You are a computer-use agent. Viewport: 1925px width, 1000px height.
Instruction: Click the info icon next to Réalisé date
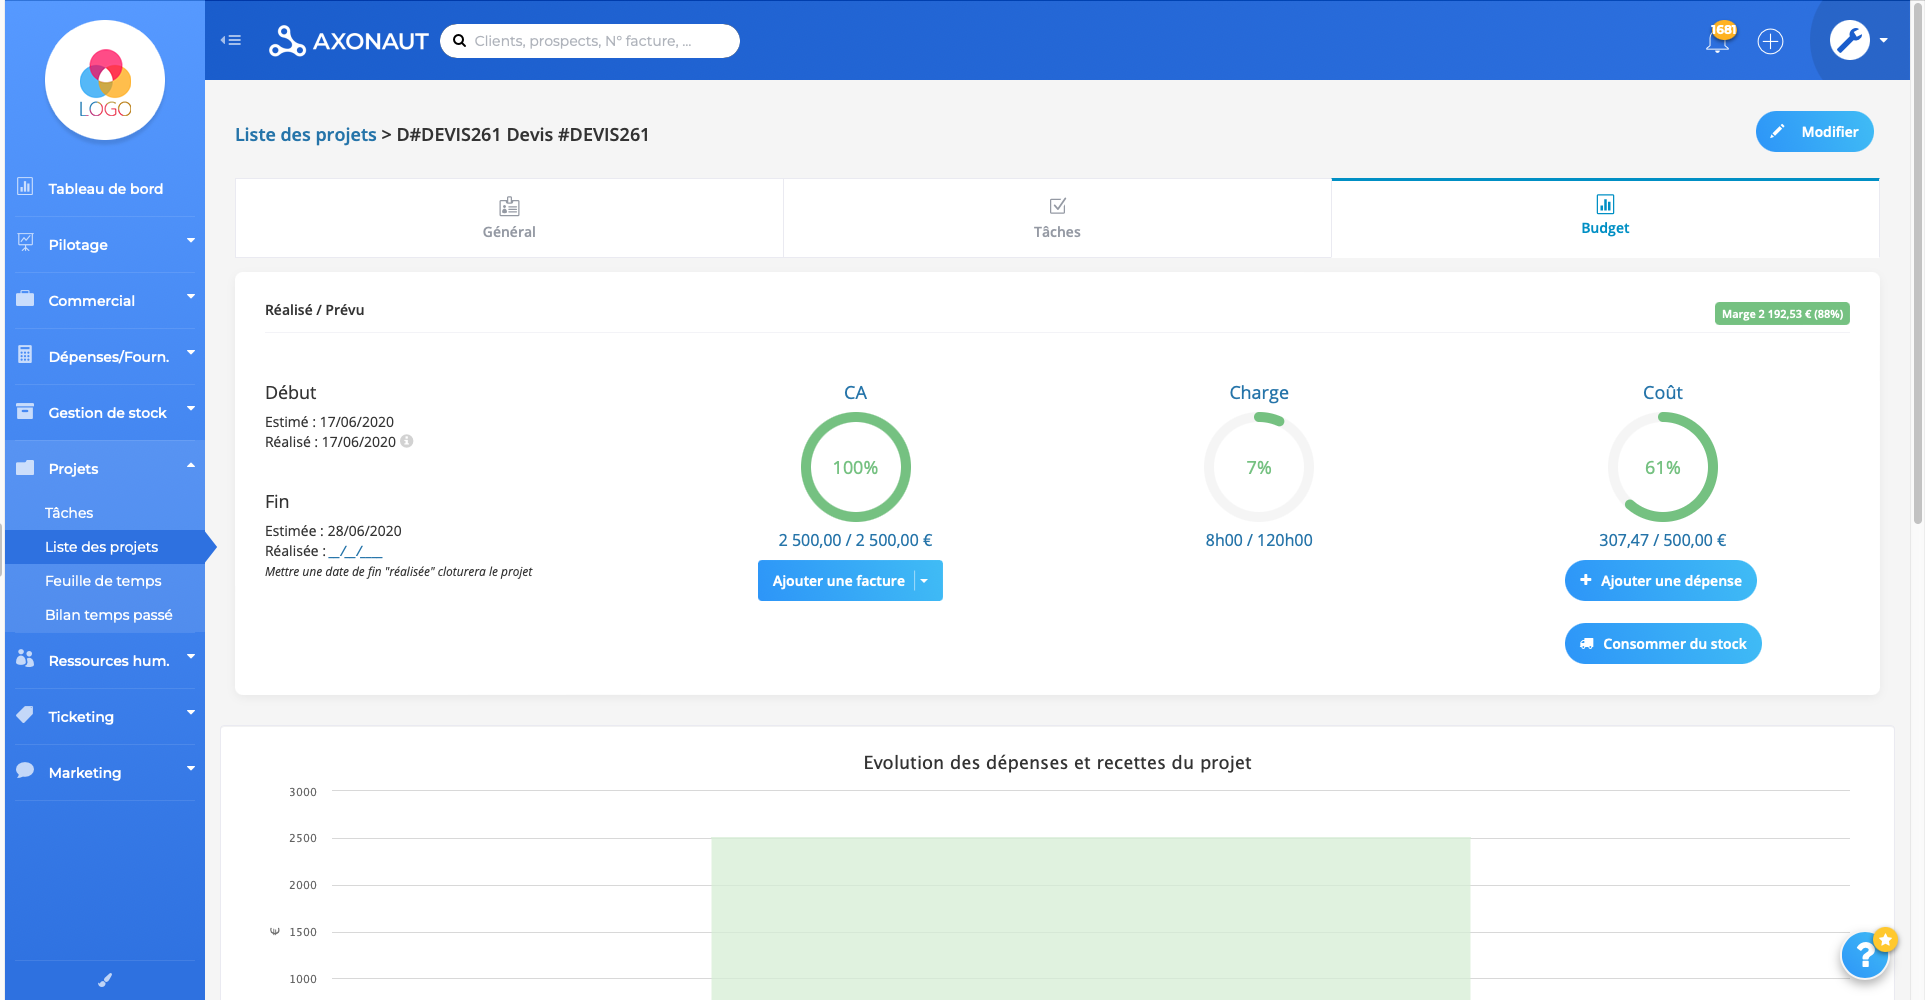409,441
